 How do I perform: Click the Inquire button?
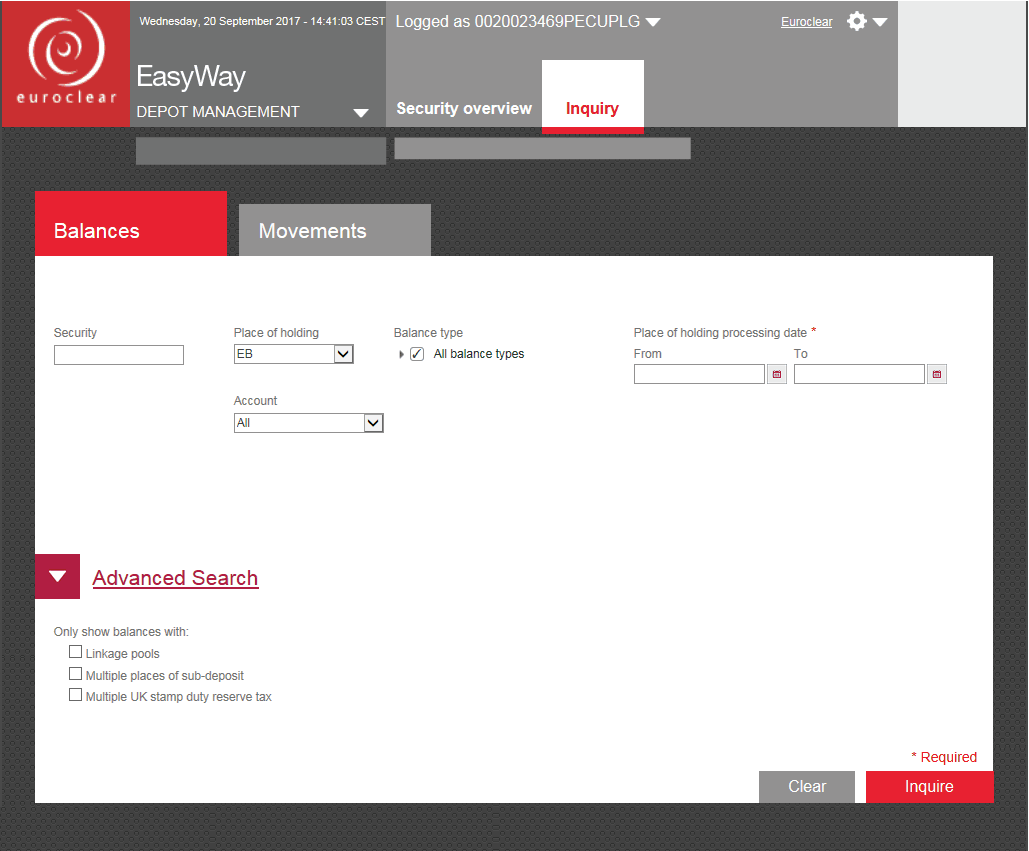coord(929,787)
